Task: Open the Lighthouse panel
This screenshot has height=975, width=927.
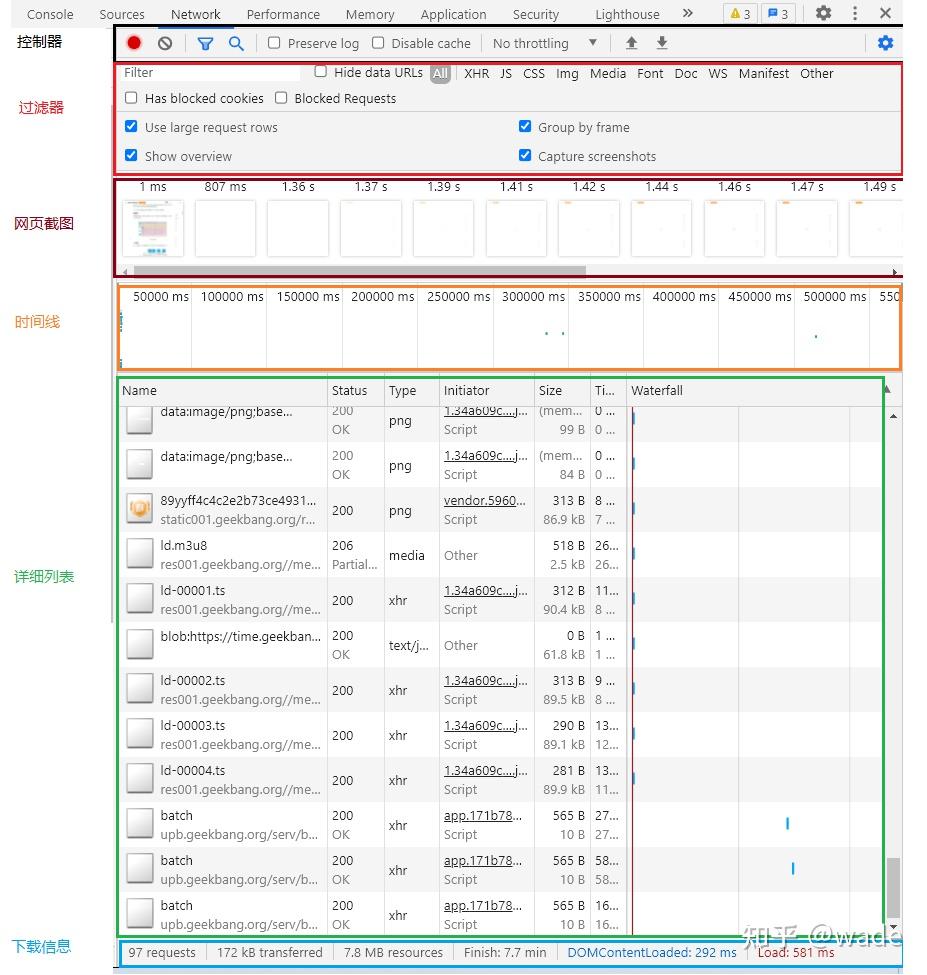Action: coord(626,14)
